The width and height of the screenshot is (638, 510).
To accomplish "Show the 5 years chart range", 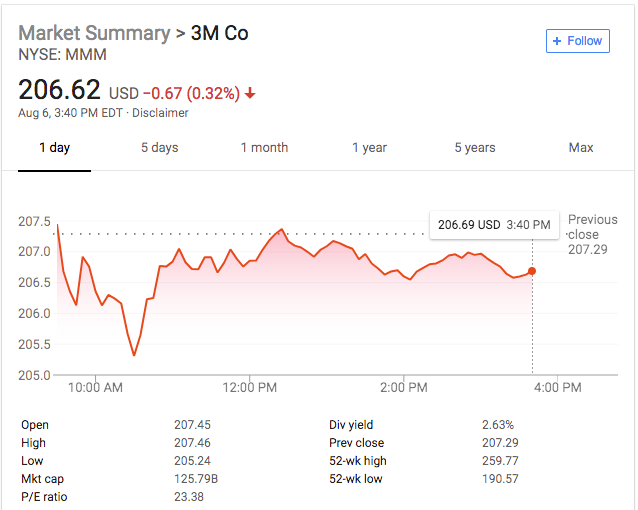I will (475, 147).
